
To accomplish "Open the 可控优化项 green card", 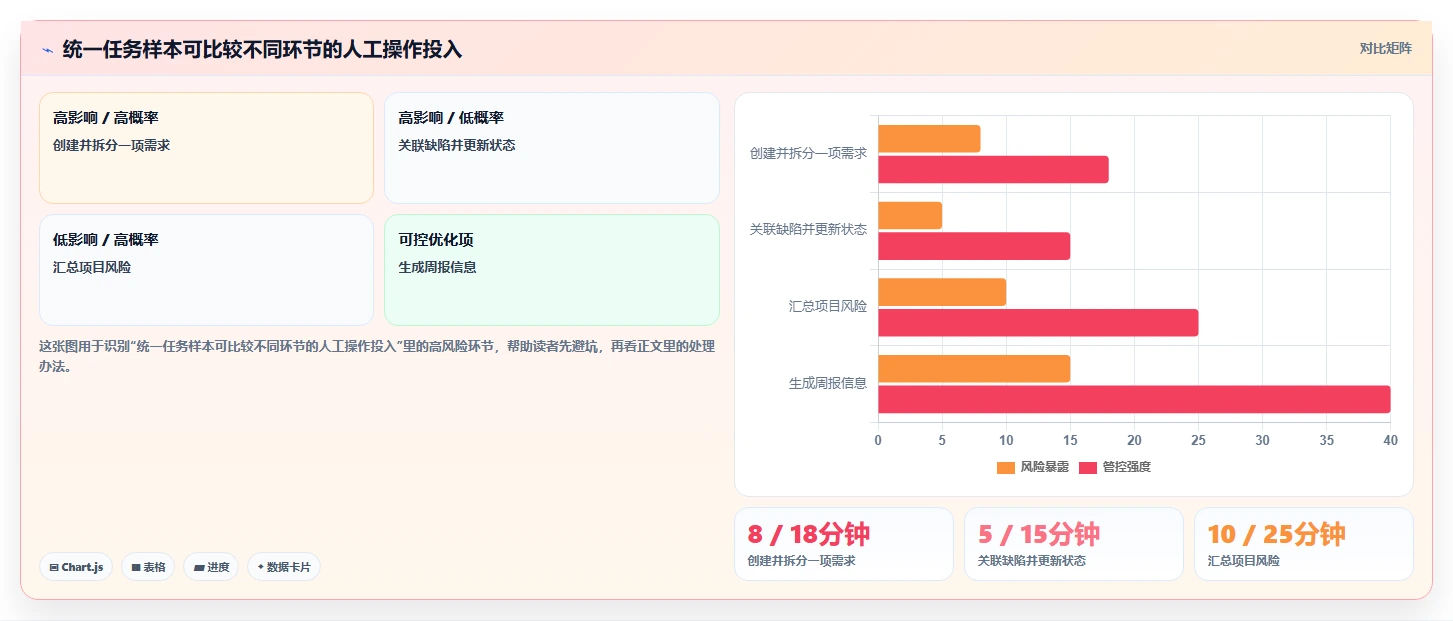I will point(552,270).
